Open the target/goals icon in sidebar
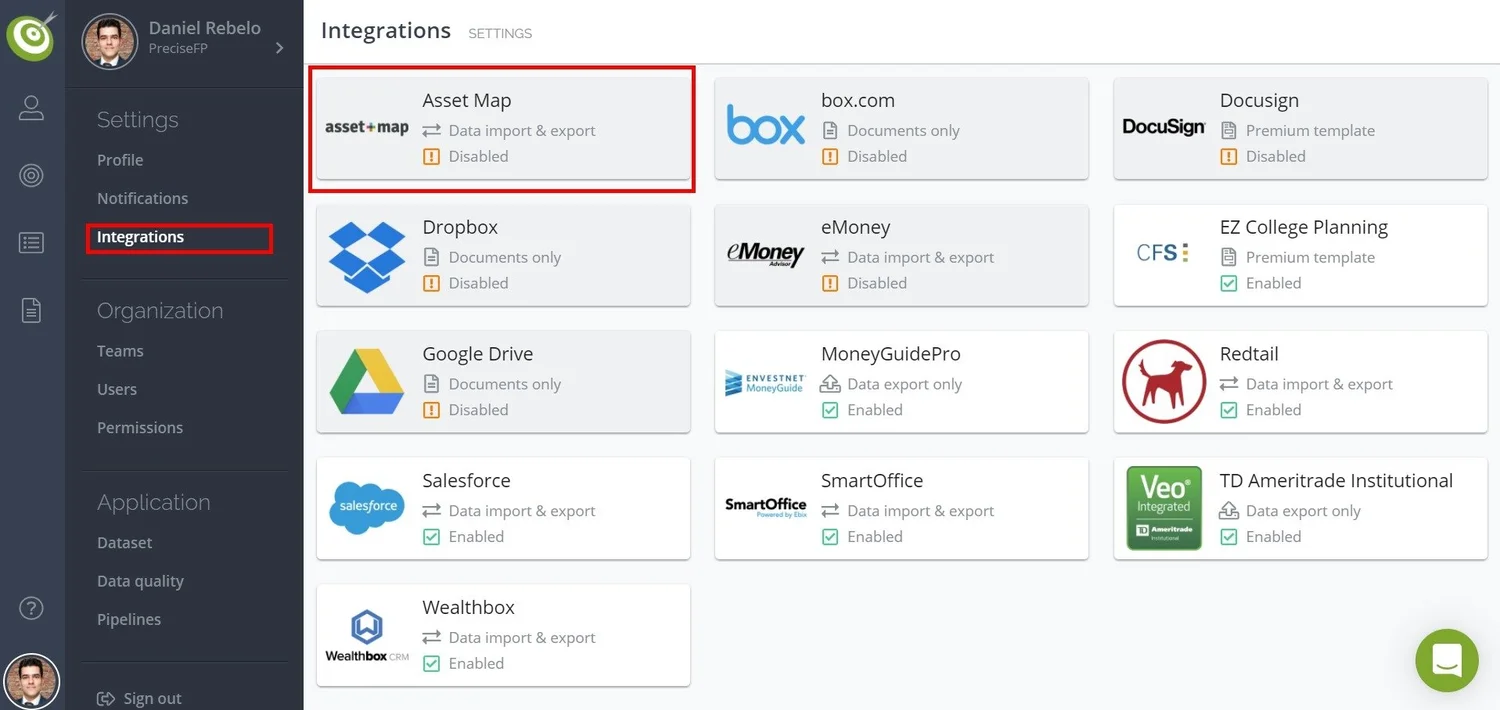This screenshot has height=710, width=1500. [32, 176]
